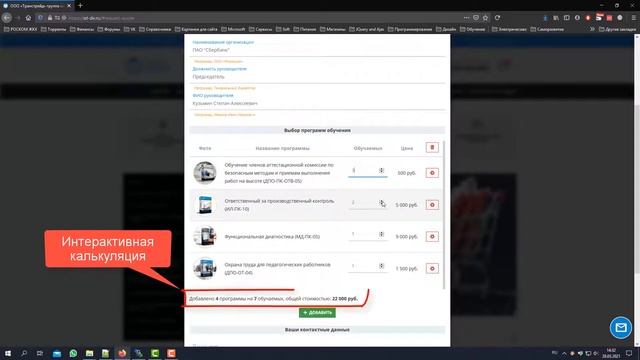Click the taskbar clock
Viewport: 640px width, 360px height.
pos(611,353)
